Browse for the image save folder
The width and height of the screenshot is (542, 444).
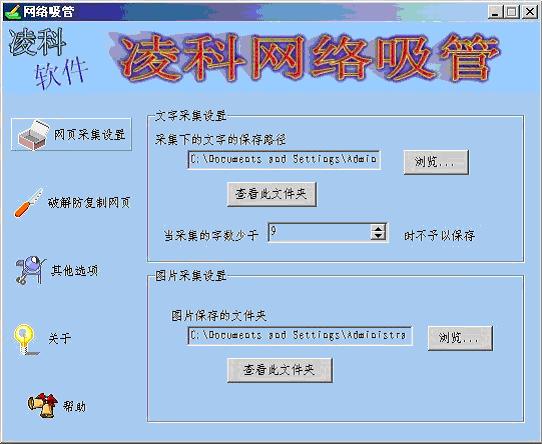pyautogui.click(x=460, y=337)
